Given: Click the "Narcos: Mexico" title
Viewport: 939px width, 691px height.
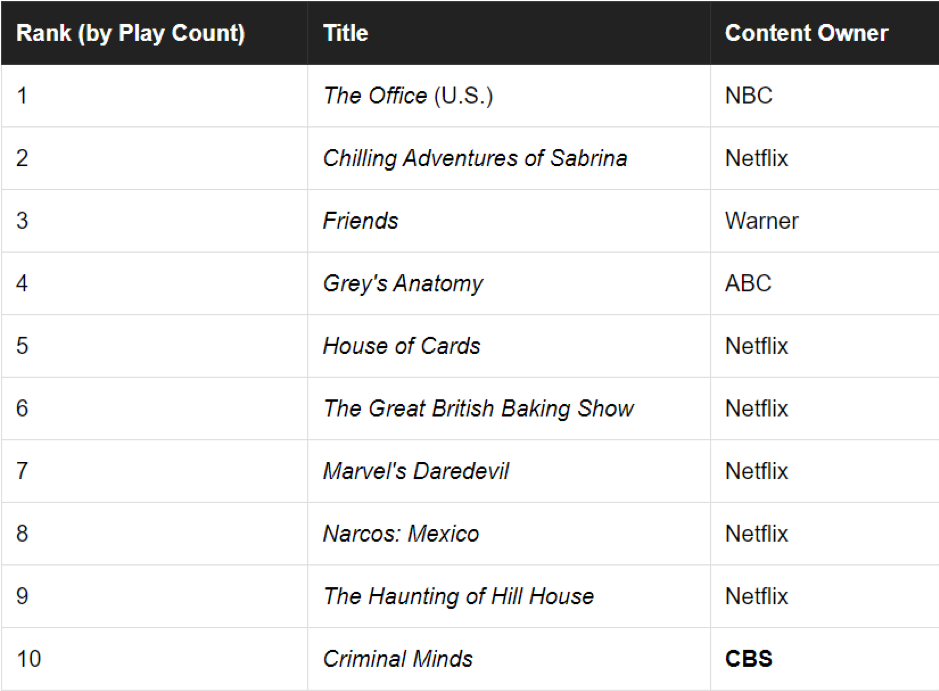Looking at the screenshot, I should 401,533.
